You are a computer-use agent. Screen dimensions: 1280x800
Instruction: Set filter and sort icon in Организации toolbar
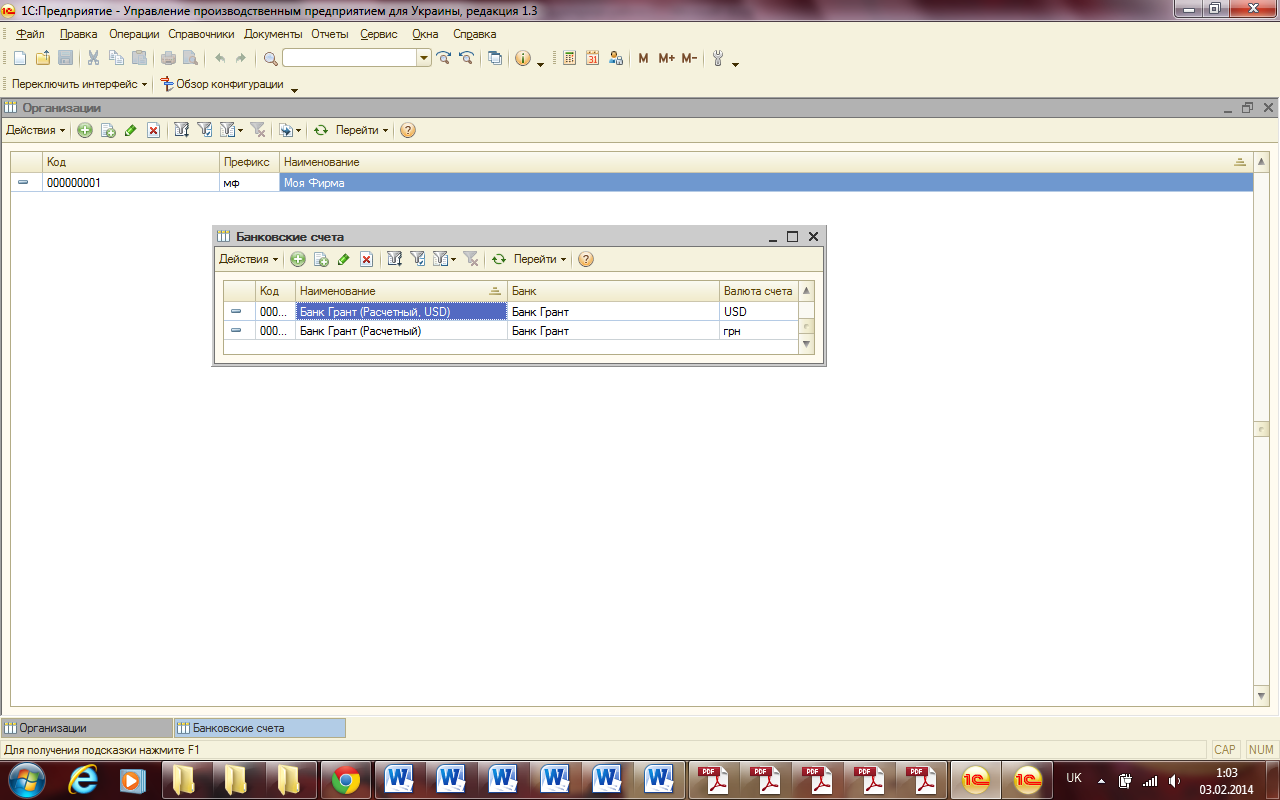182,130
